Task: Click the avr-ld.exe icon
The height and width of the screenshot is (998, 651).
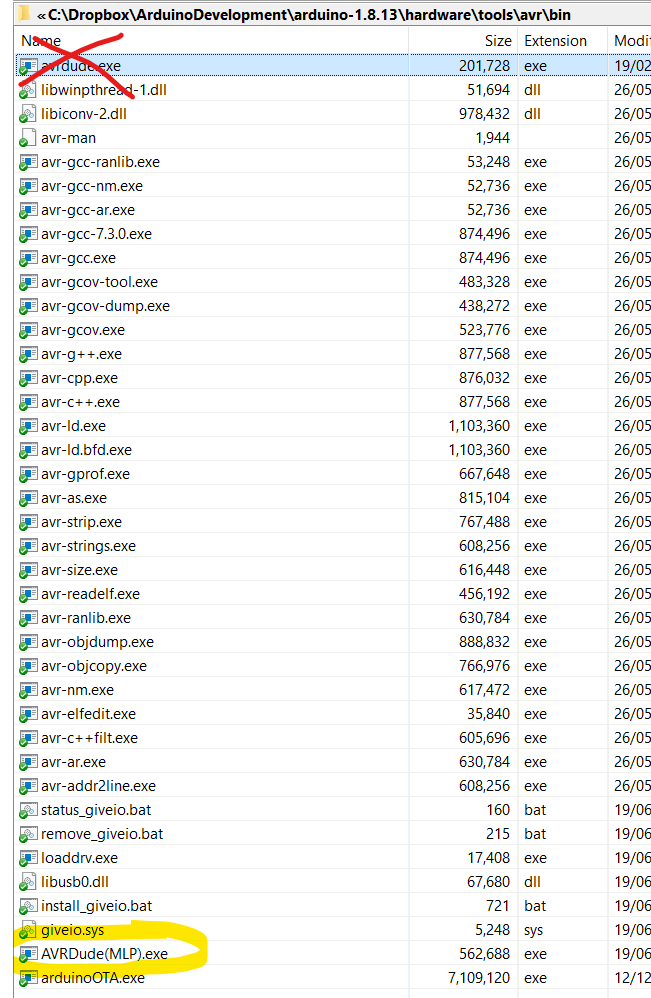Action: pos(27,426)
